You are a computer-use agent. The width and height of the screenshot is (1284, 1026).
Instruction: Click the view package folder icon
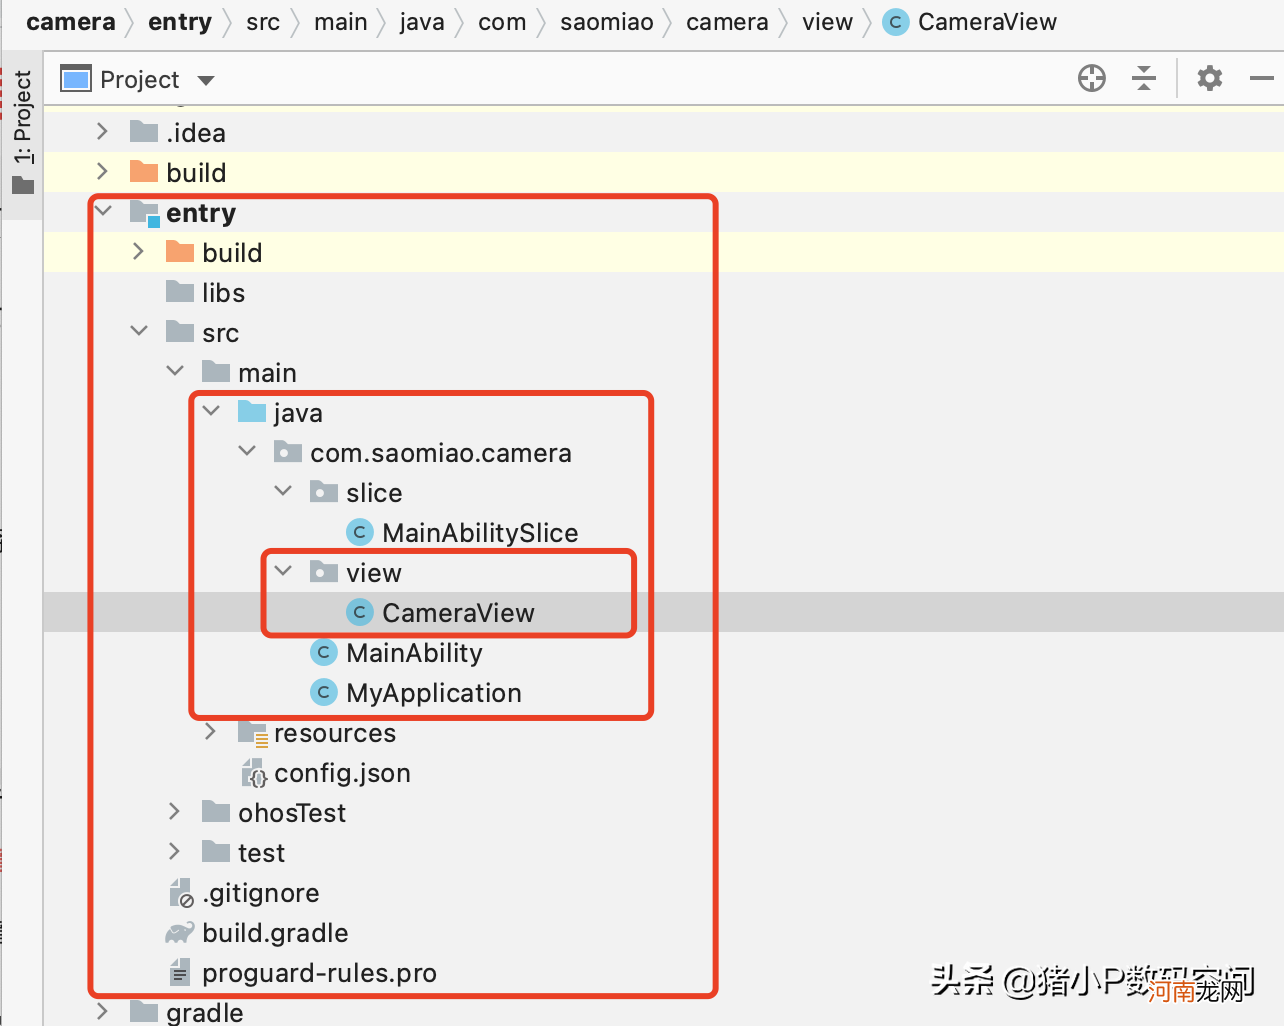pos(324,571)
